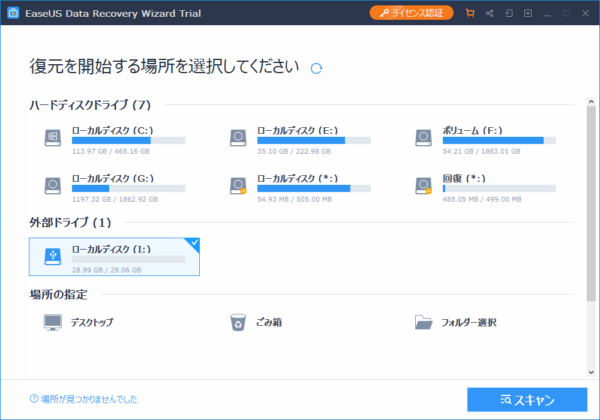Uncheck the selected ローカルディスク (I:) checkmark

click(x=194, y=243)
